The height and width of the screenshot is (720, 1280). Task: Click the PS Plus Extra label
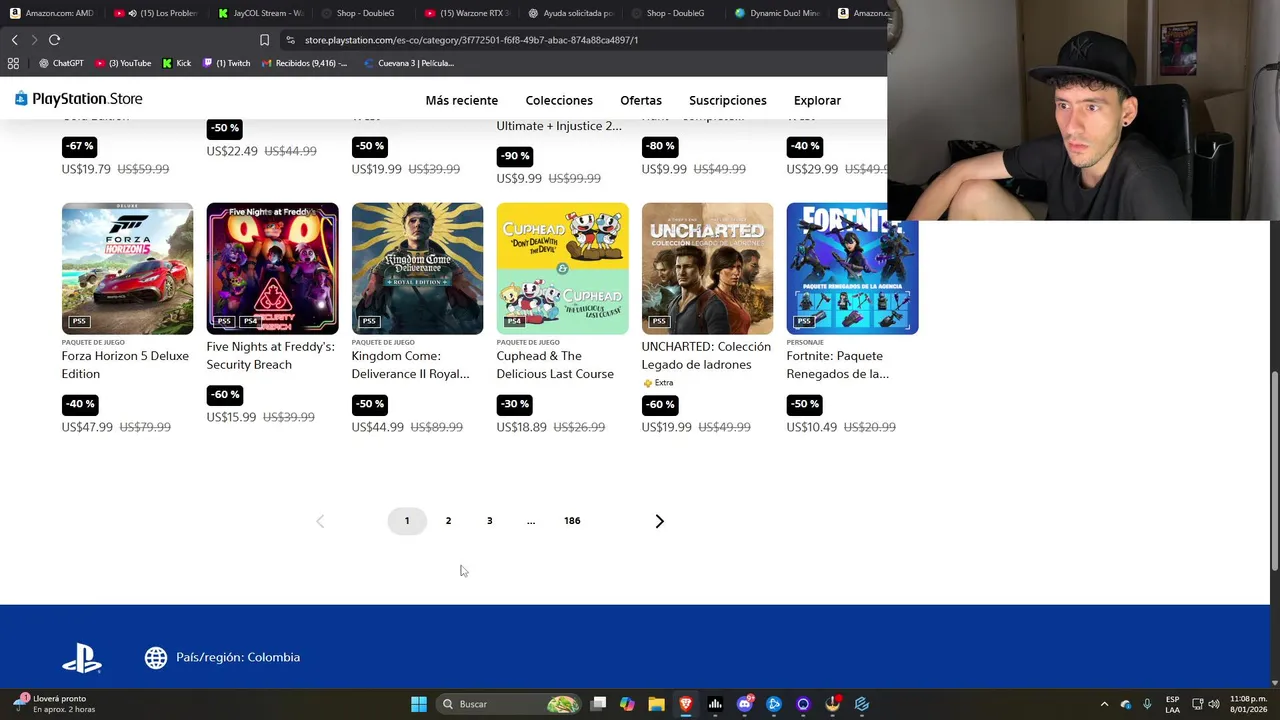(658, 383)
